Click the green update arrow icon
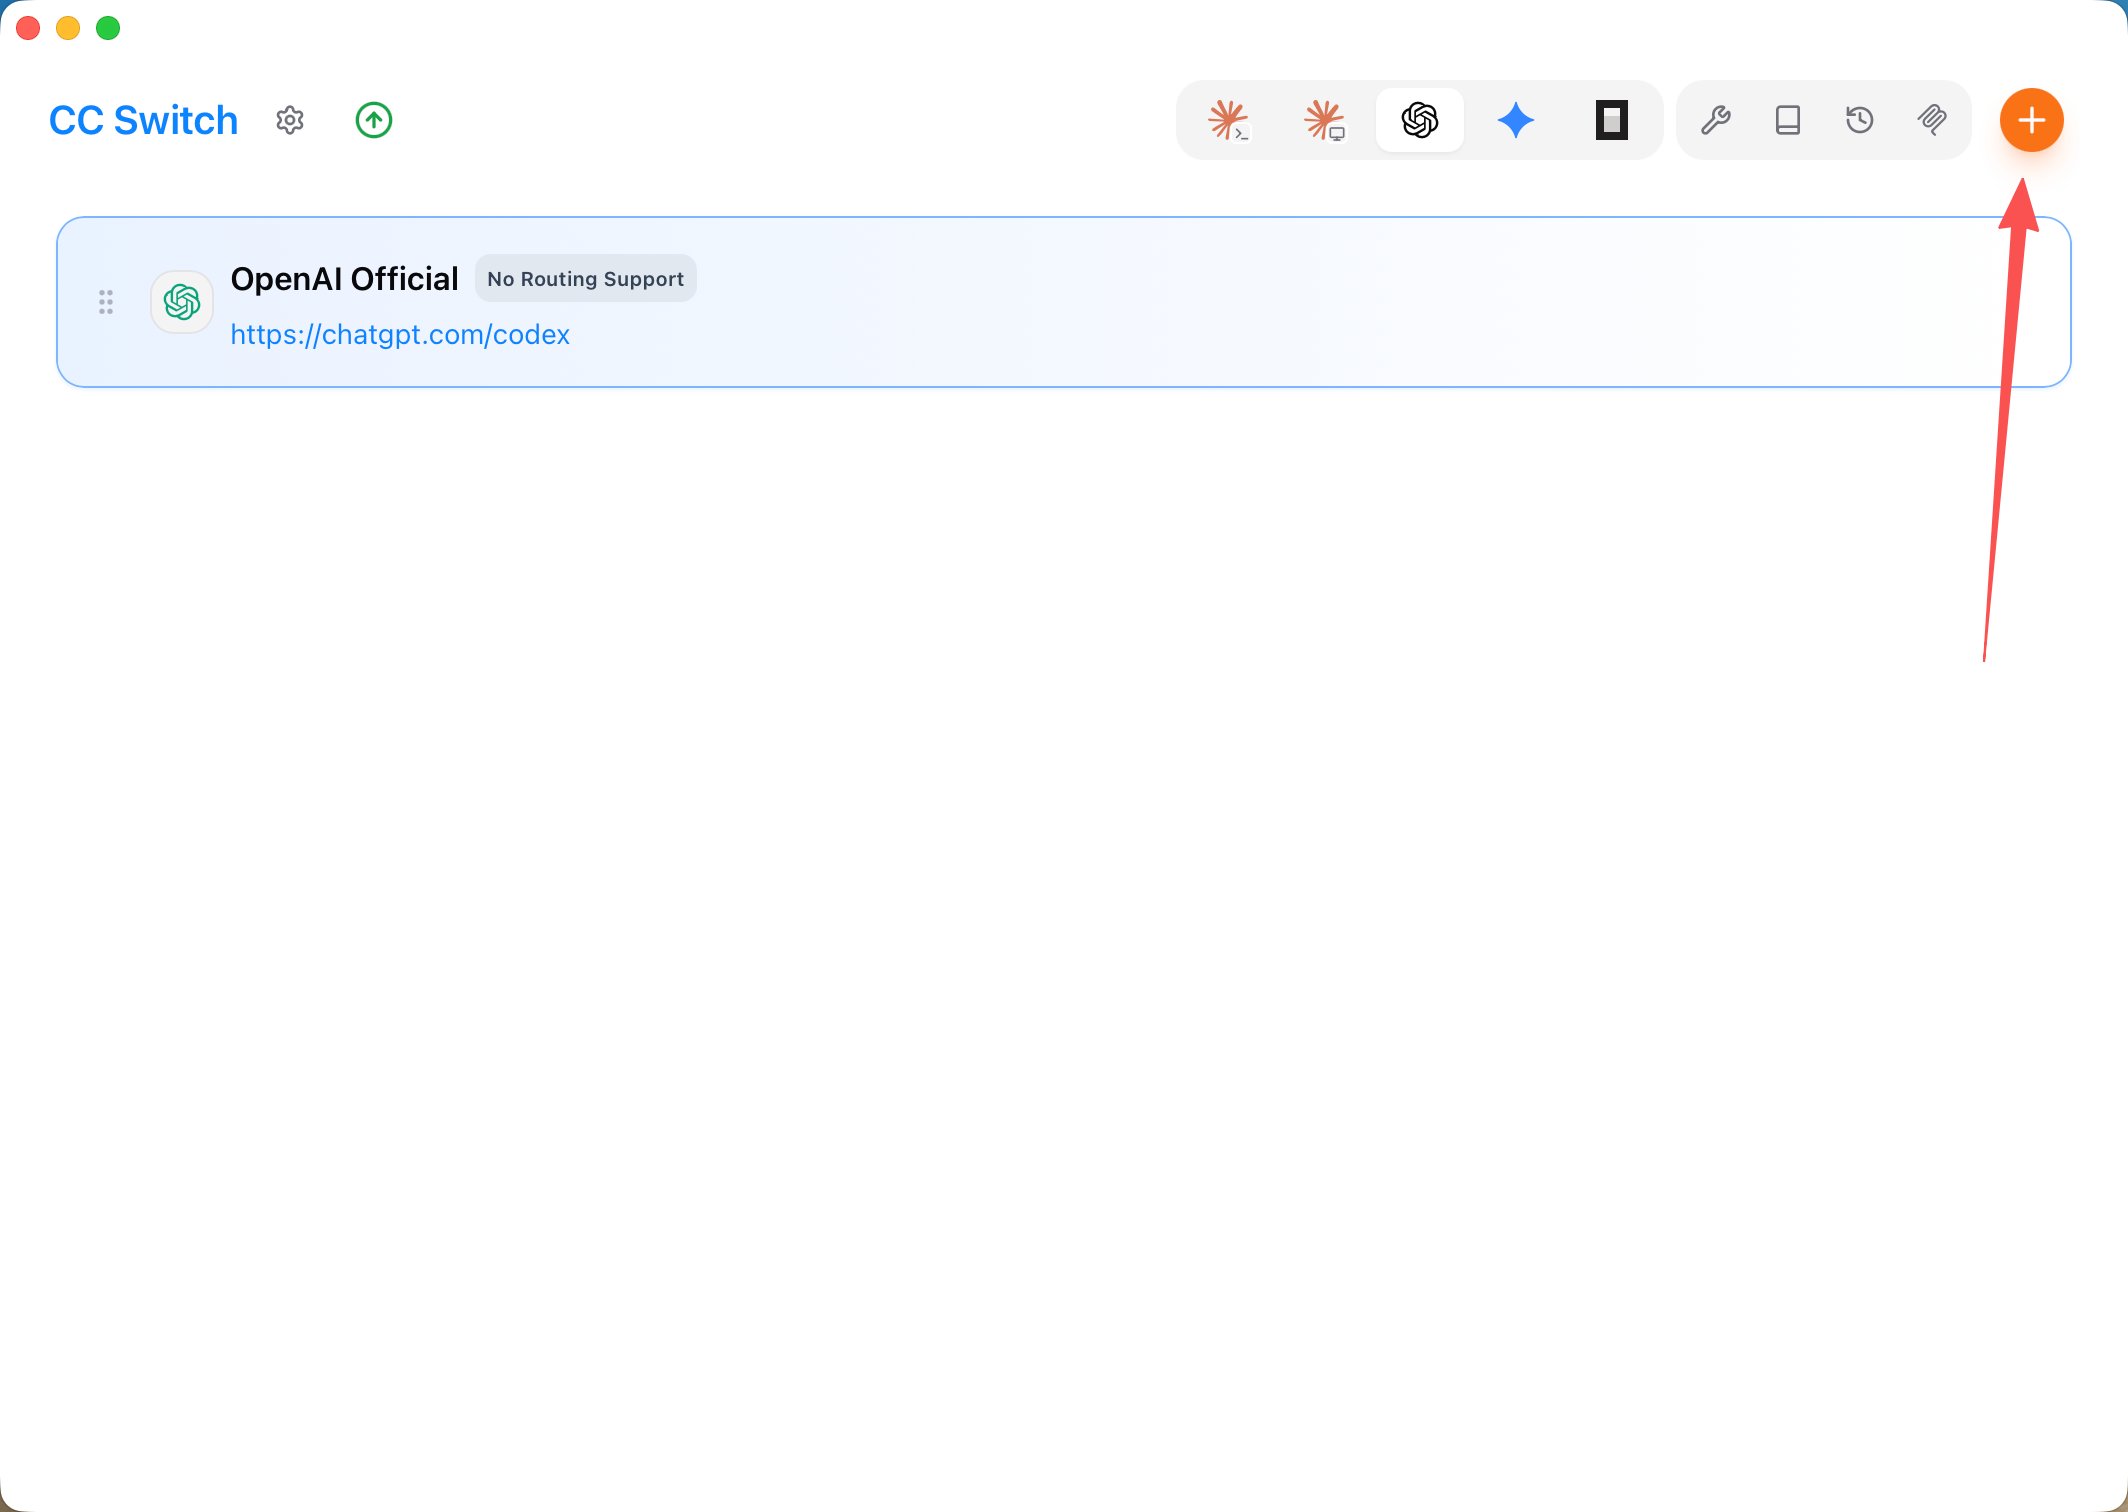 (374, 120)
